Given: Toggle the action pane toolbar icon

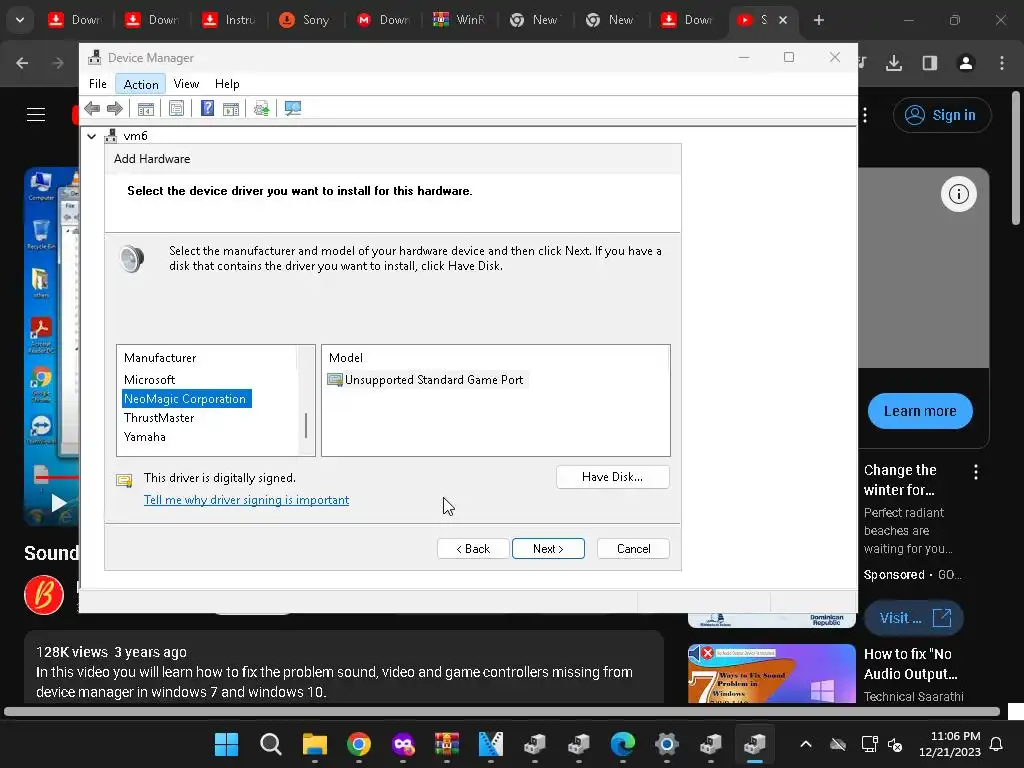Looking at the screenshot, I should click(231, 108).
